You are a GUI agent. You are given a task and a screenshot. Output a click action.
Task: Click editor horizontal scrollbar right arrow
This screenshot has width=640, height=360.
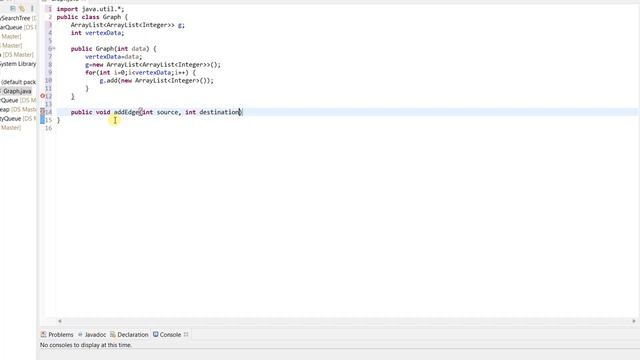(x=633, y=321)
